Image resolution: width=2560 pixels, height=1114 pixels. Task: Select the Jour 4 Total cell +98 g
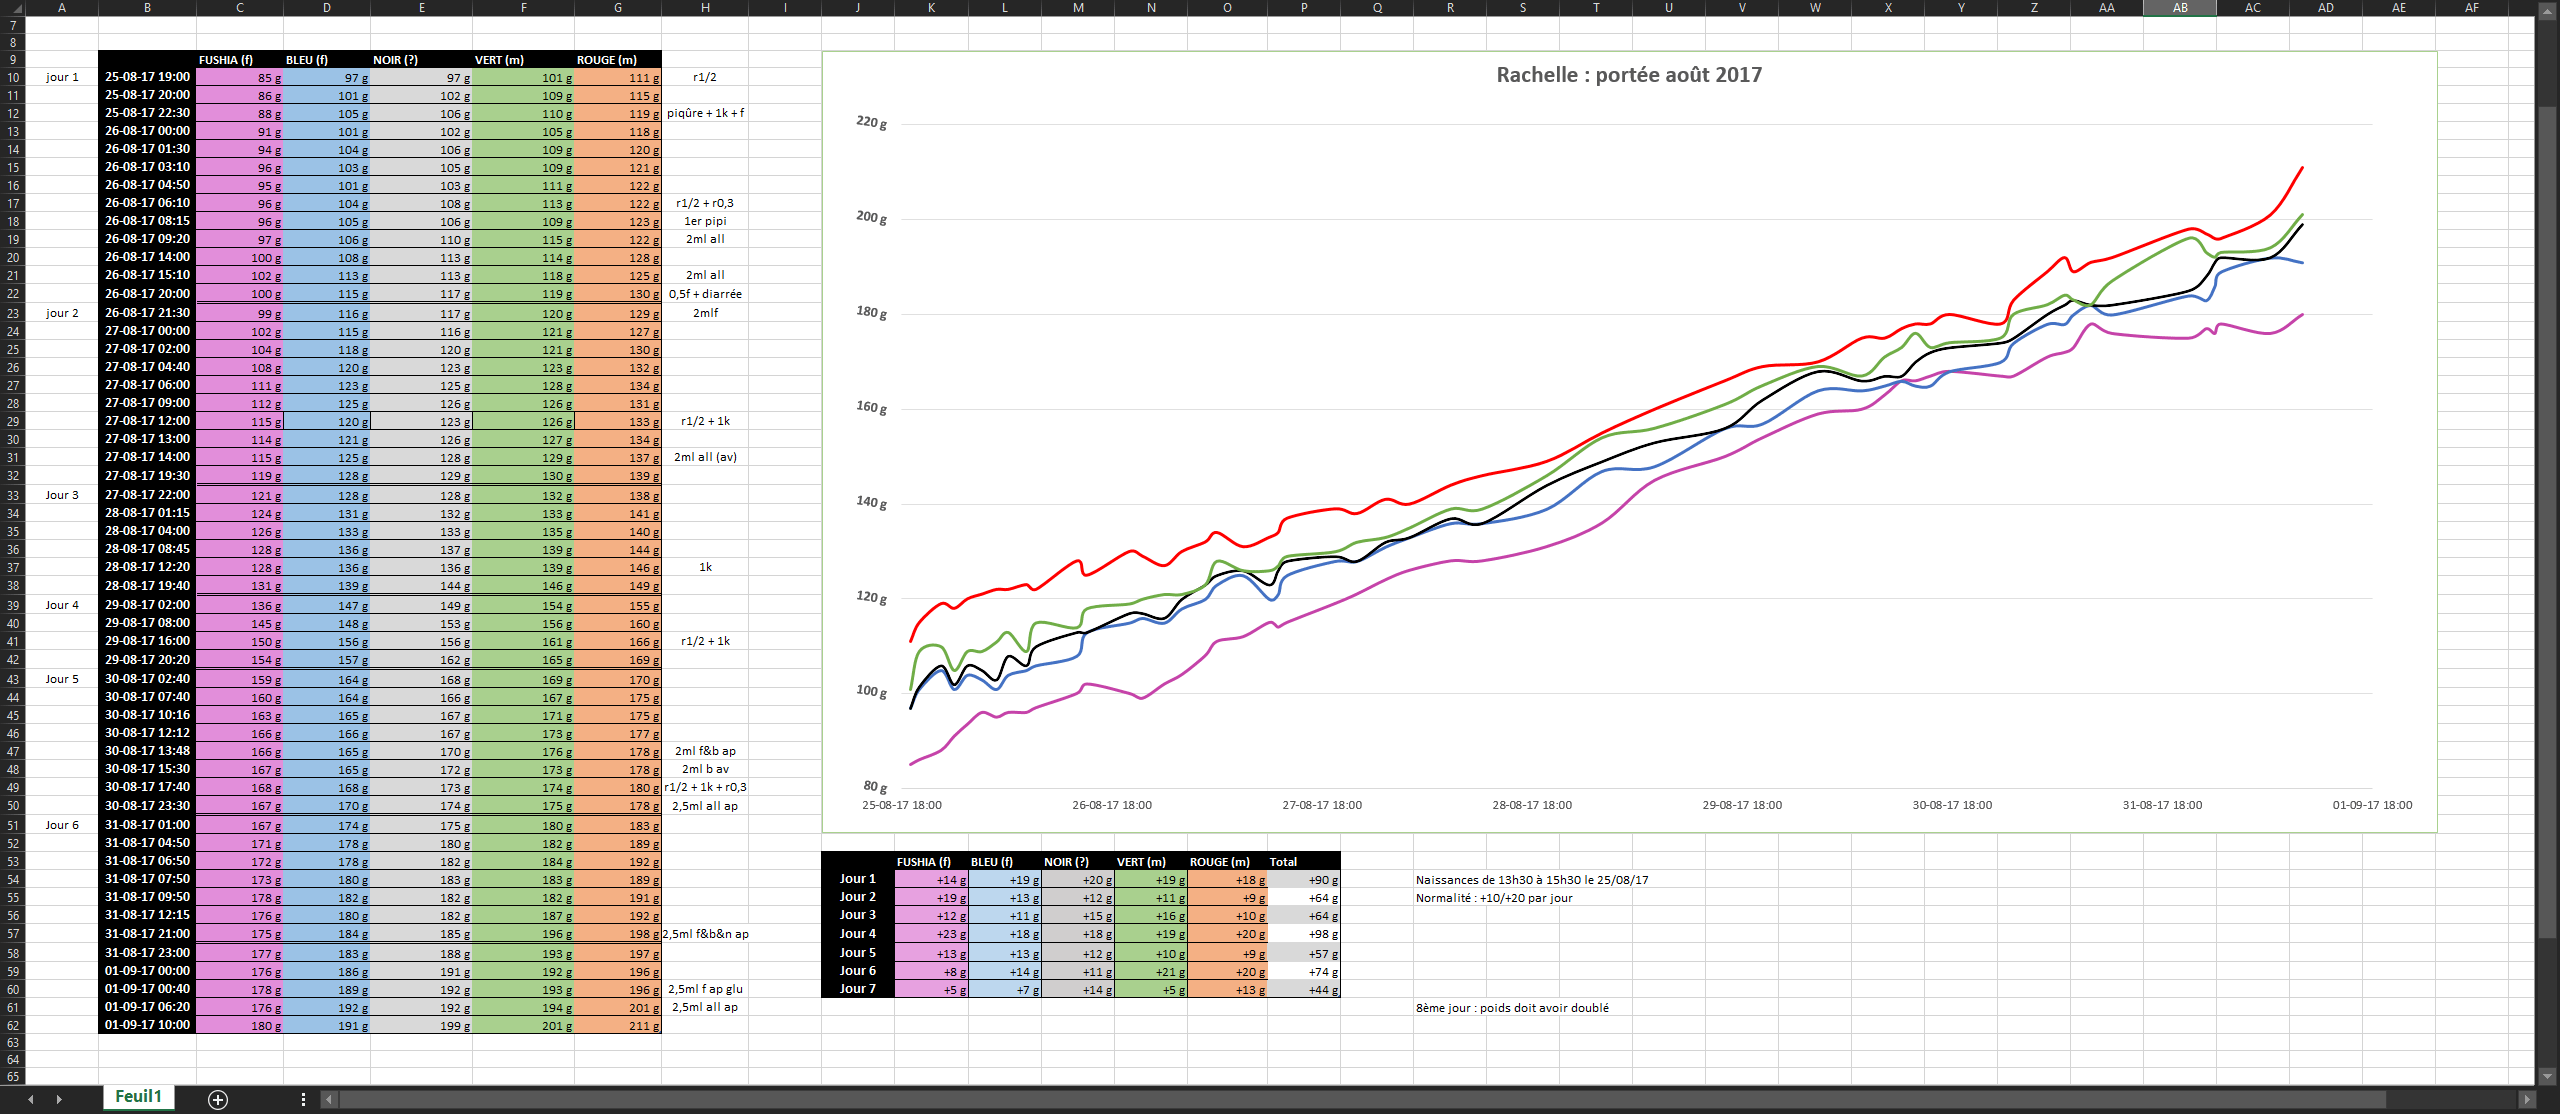tap(1303, 934)
